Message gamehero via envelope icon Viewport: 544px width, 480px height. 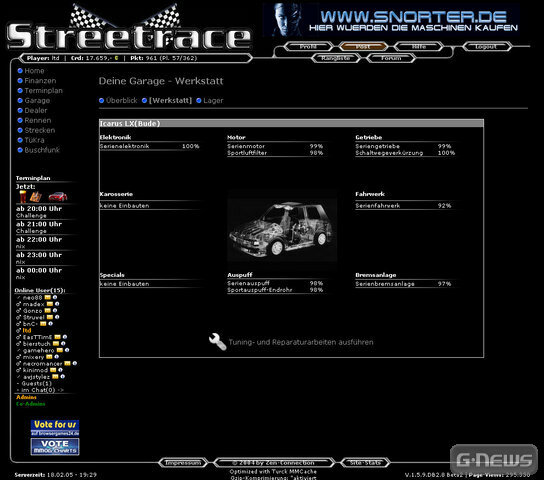[x=60, y=350]
